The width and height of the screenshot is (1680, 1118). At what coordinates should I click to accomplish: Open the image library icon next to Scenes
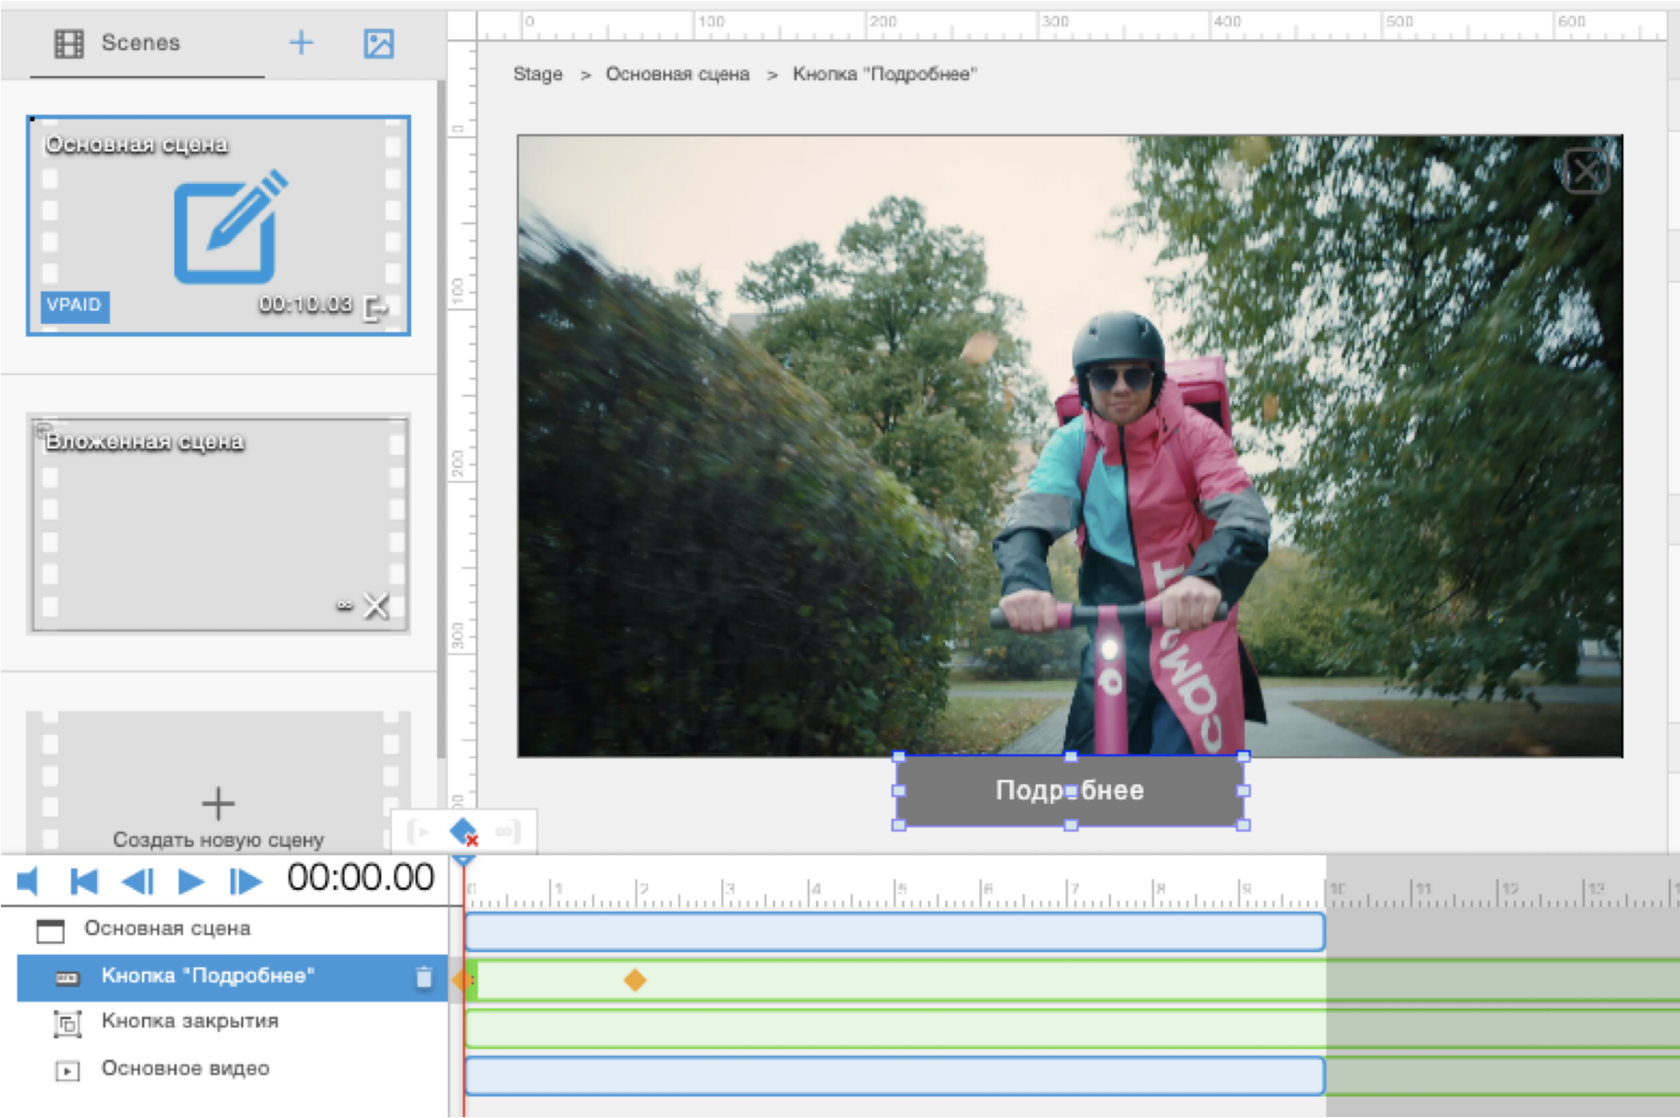378,43
